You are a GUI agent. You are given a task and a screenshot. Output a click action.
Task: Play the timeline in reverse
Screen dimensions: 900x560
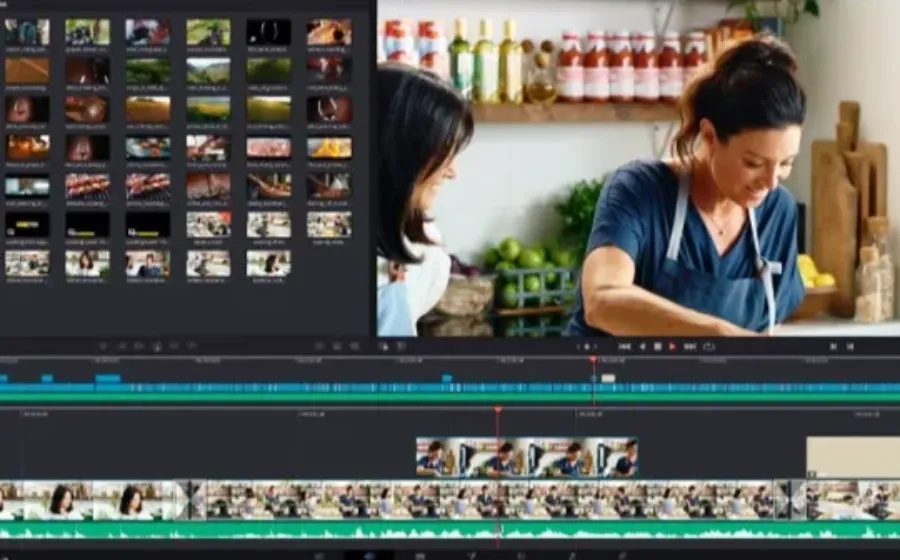tap(642, 347)
